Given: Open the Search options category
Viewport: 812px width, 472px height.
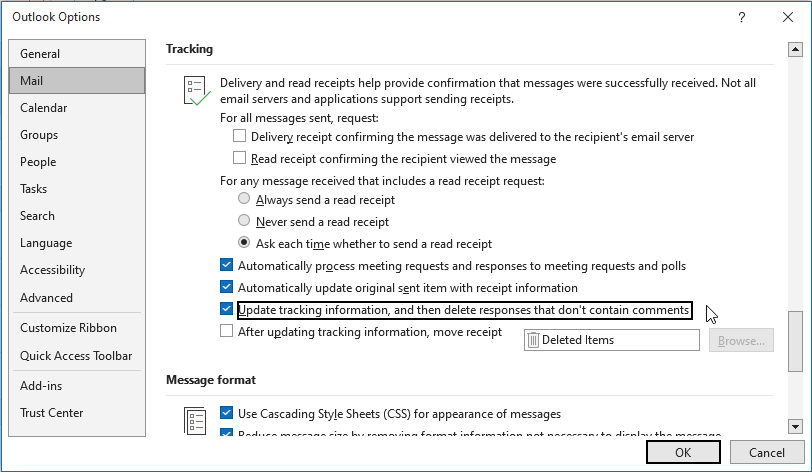Looking at the screenshot, I should coord(77,216).
